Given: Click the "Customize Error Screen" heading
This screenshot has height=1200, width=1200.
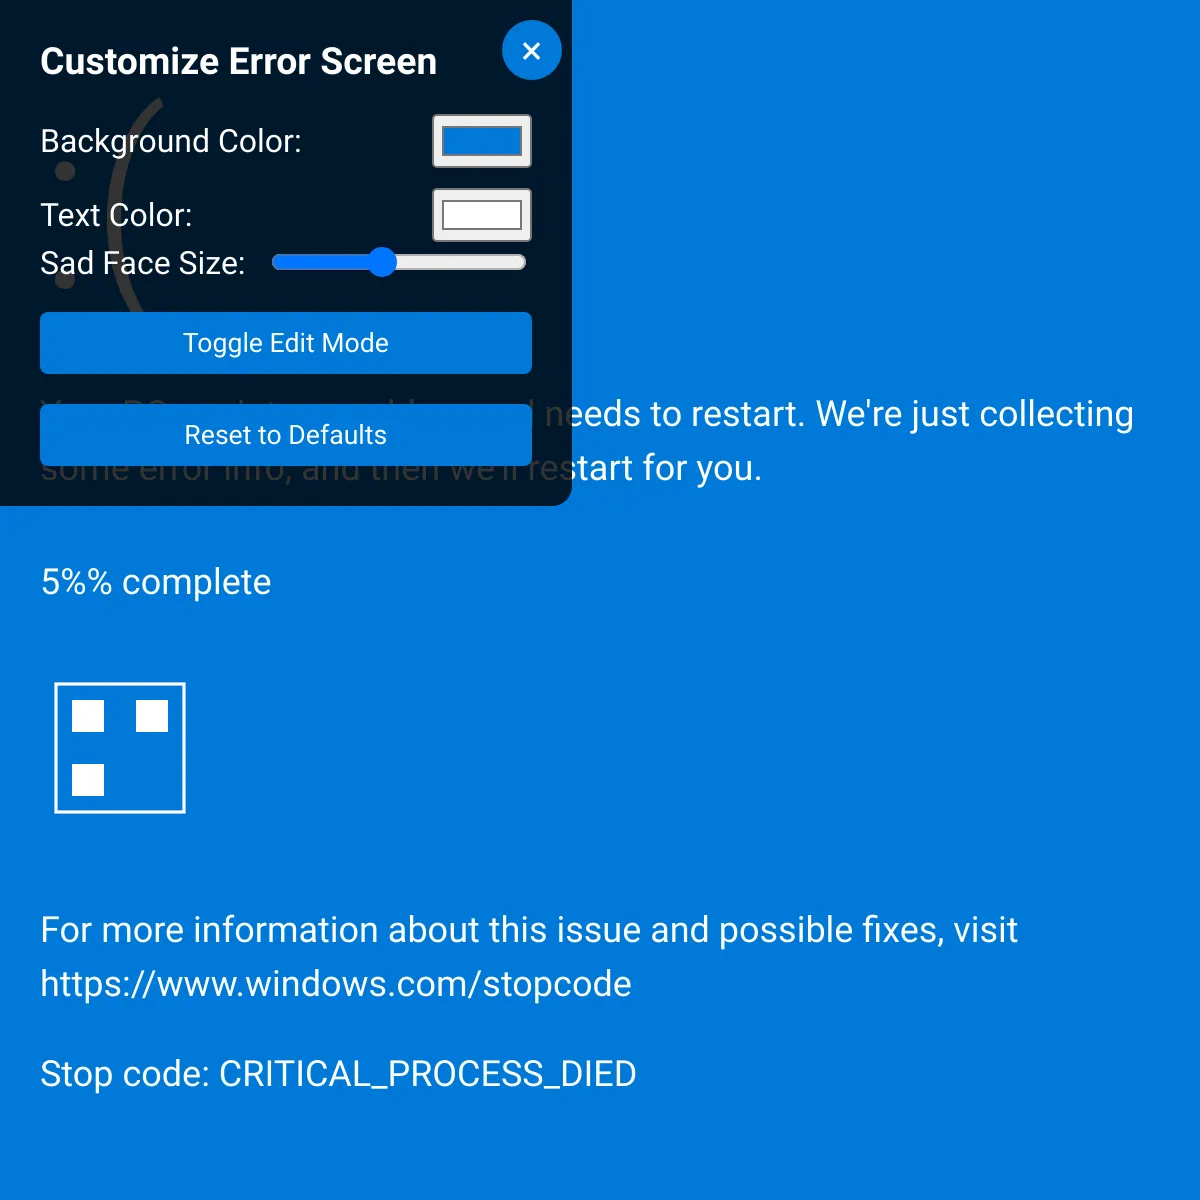Looking at the screenshot, I should coord(238,61).
